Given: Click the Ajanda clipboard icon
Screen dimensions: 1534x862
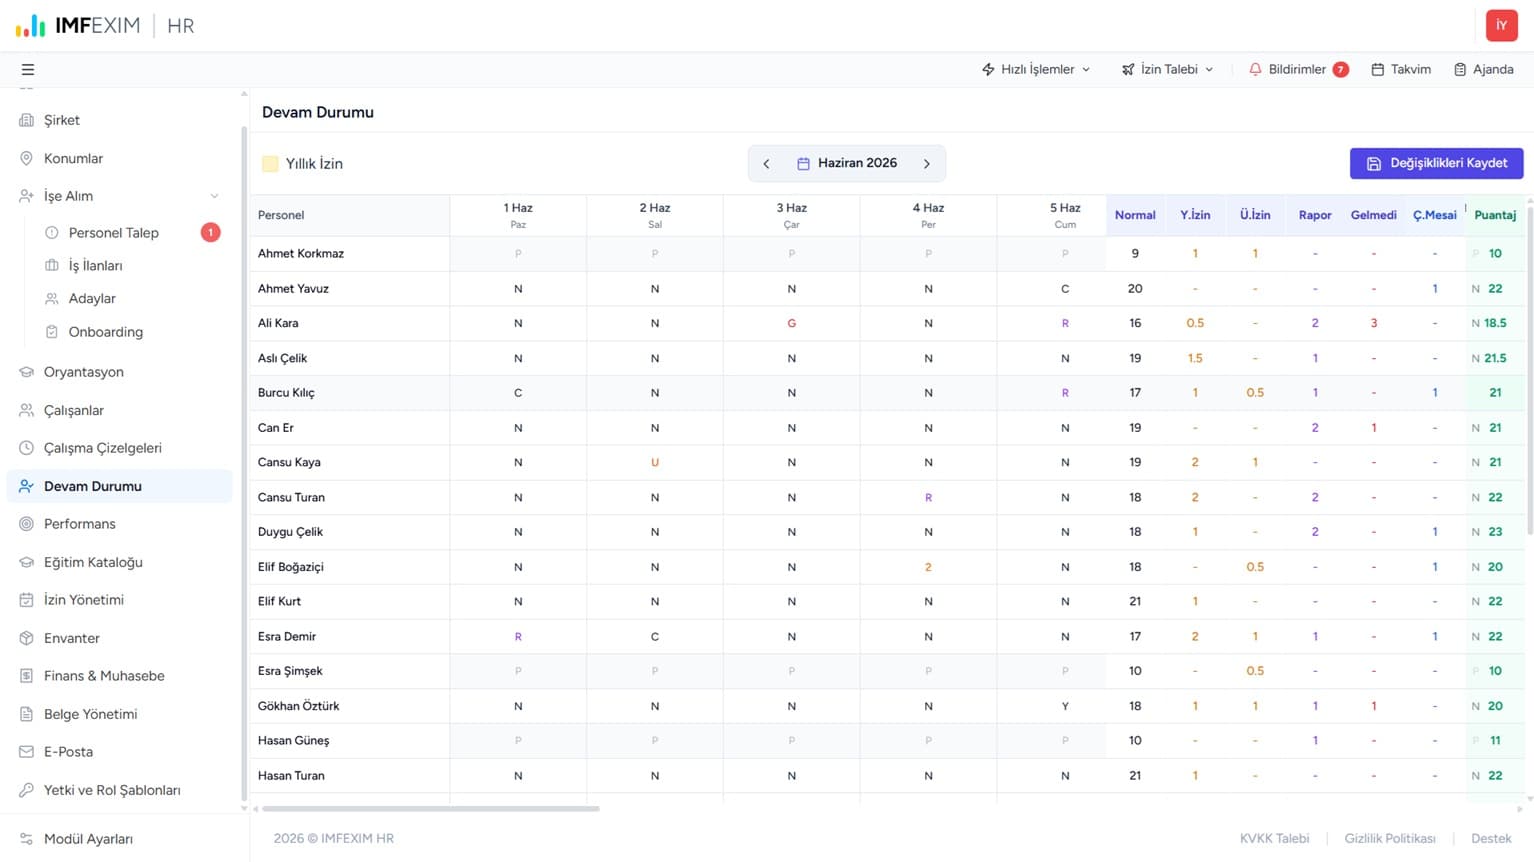Looking at the screenshot, I should (1460, 70).
